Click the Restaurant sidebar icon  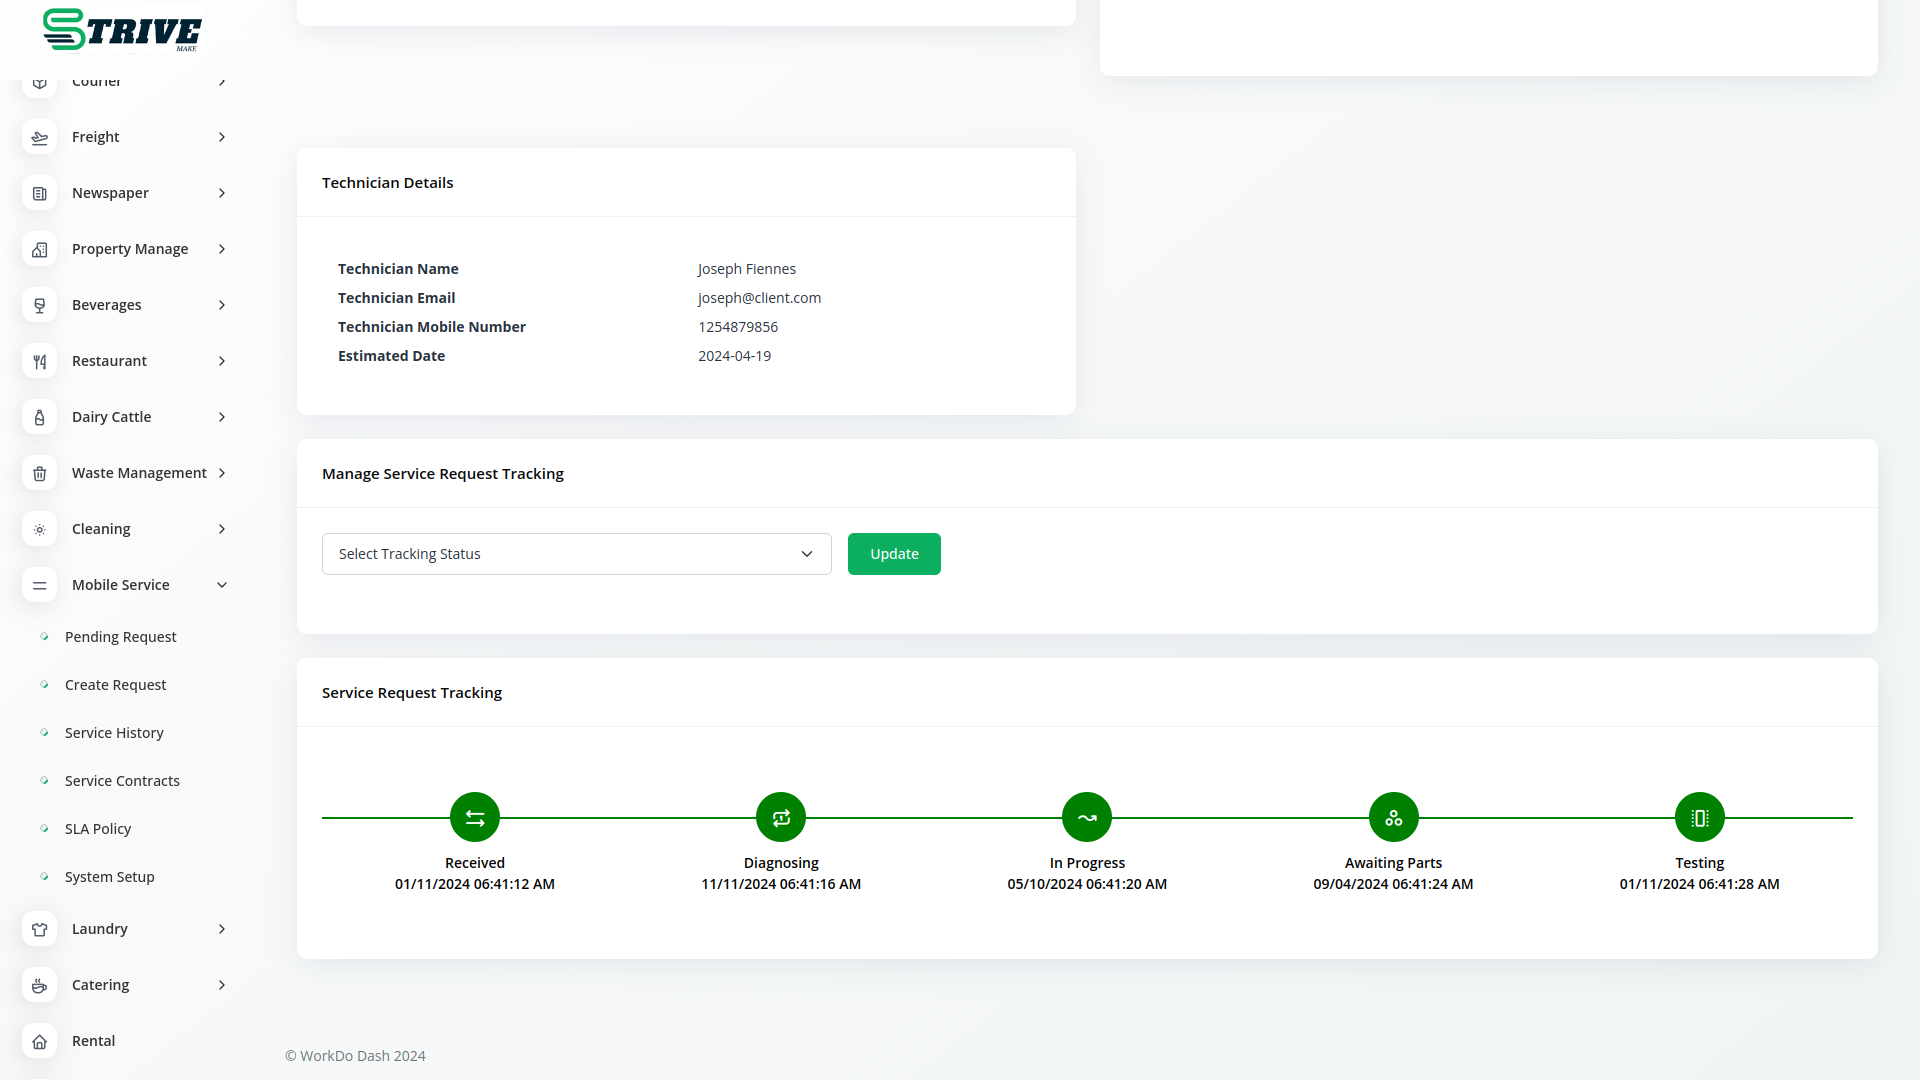tap(39, 361)
